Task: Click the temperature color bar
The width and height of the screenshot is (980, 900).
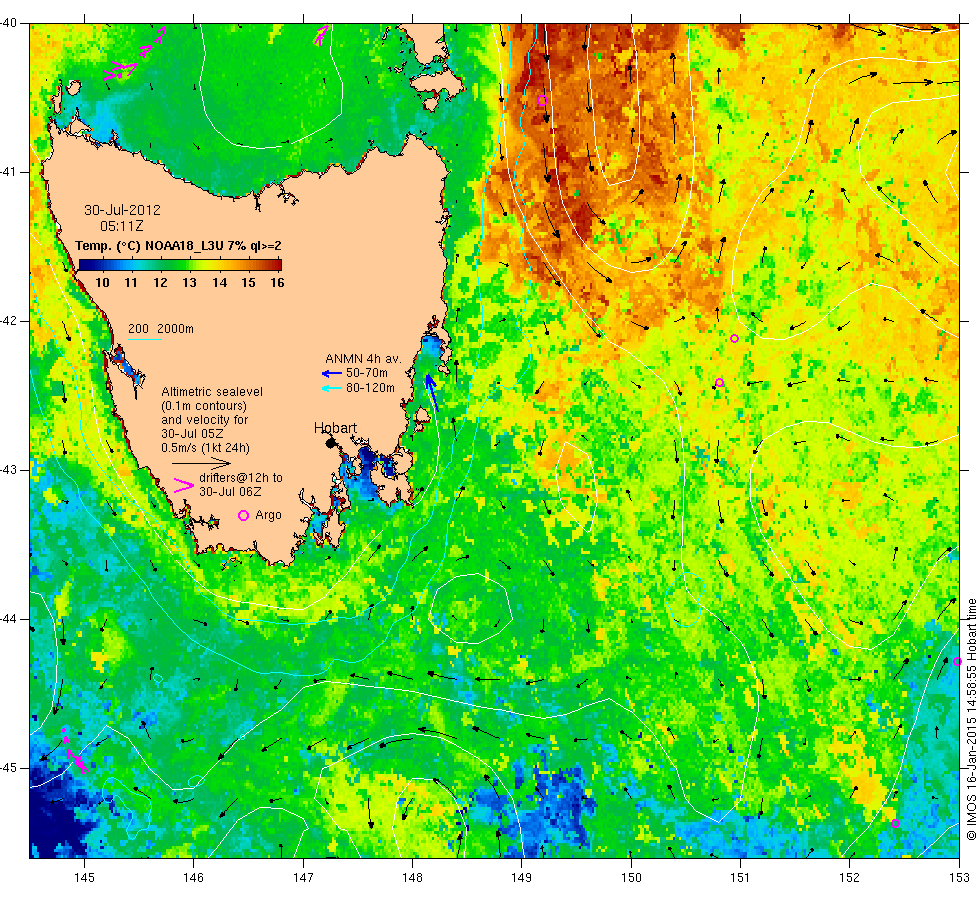Action: 180,265
